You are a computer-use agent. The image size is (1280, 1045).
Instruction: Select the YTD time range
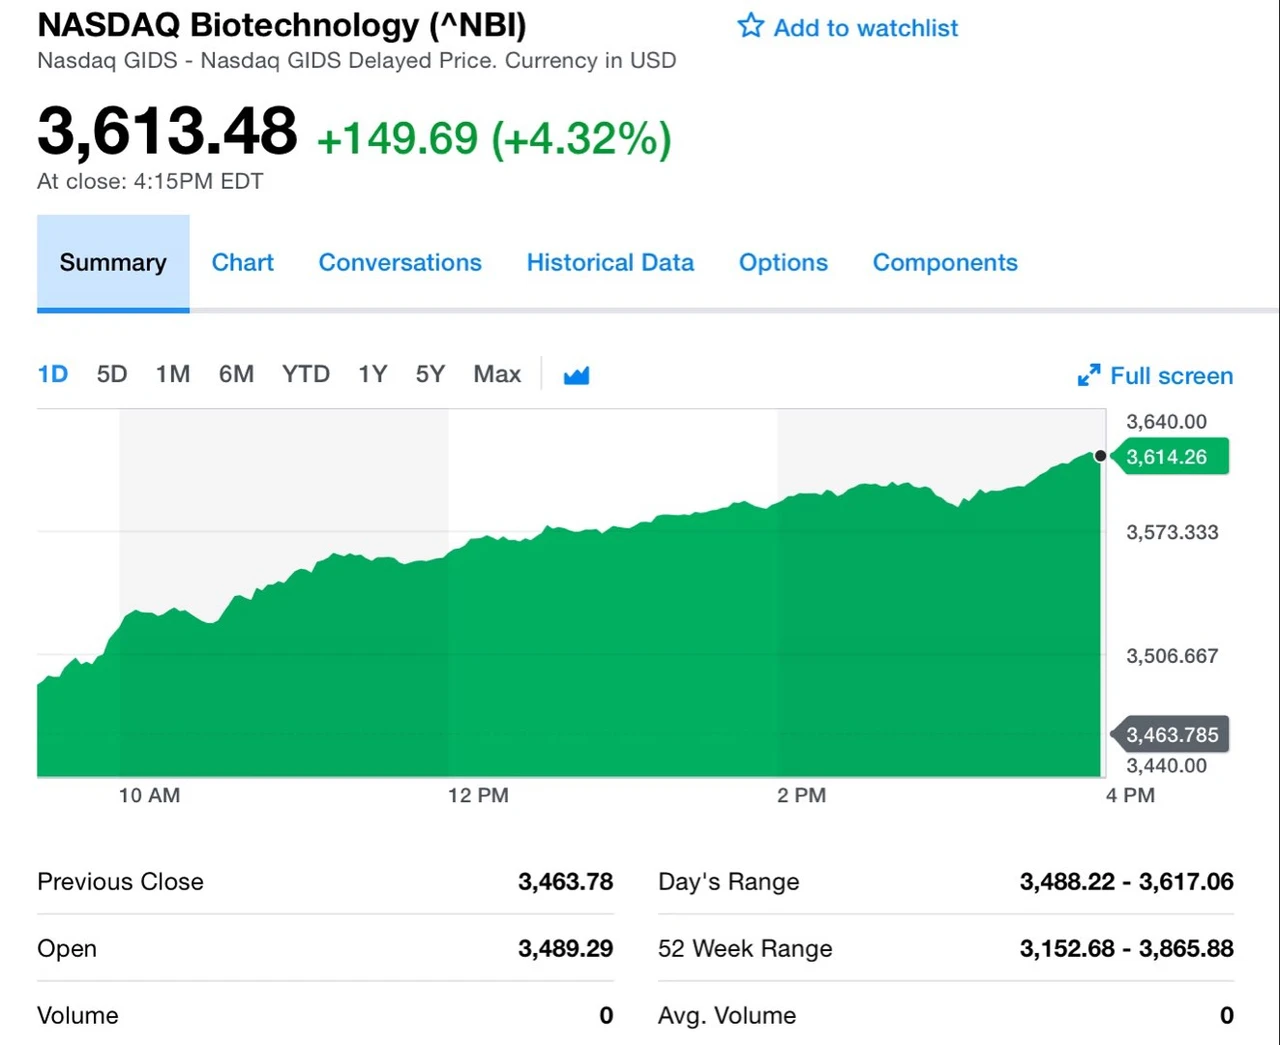(305, 373)
